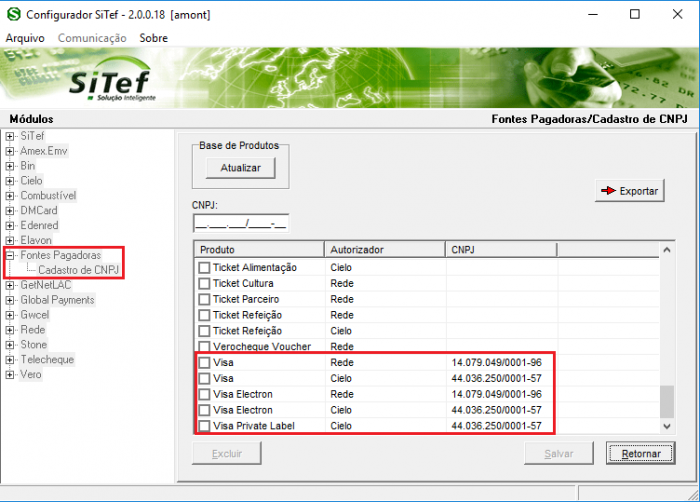Screen dimensions: 700x502
Task: Sort by the CNPJ column header
Action: click(501, 250)
